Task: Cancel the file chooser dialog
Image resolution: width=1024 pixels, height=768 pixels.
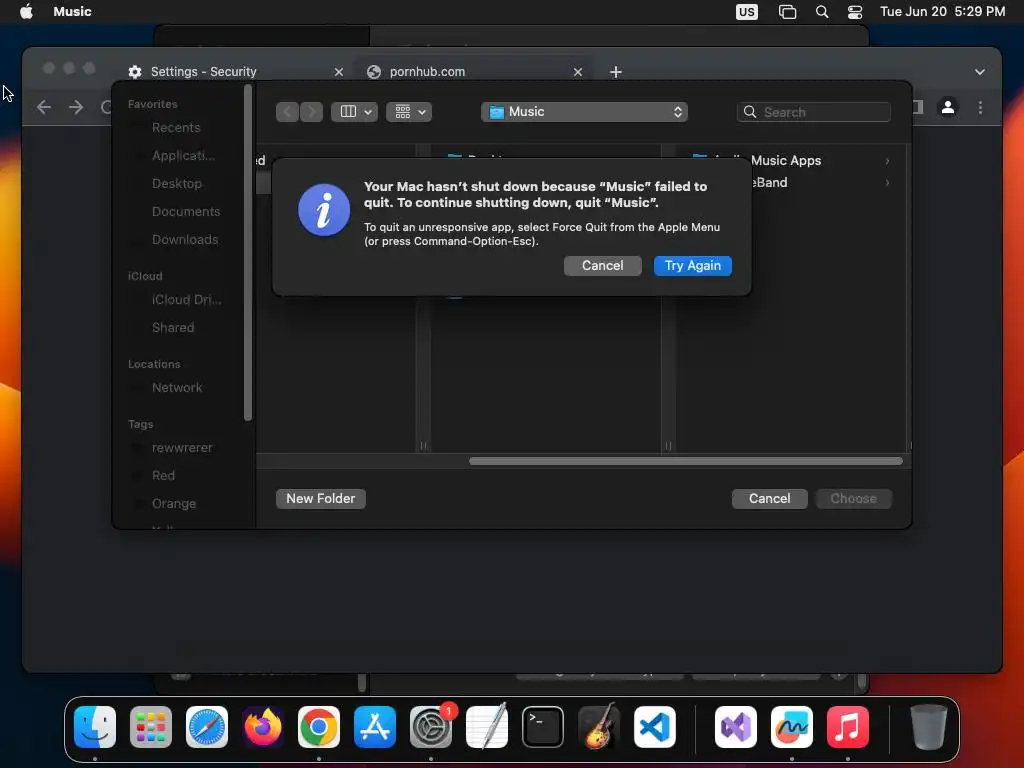Action: 769,498
